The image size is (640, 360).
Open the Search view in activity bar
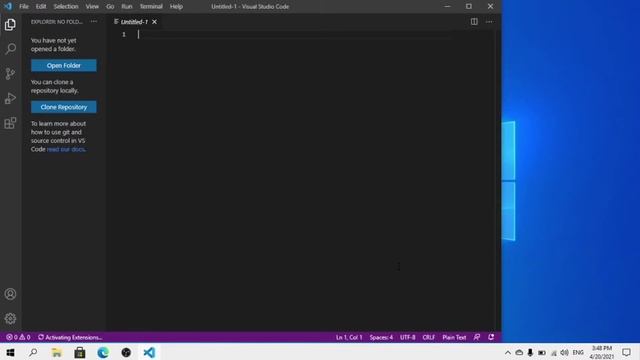(10, 49)
